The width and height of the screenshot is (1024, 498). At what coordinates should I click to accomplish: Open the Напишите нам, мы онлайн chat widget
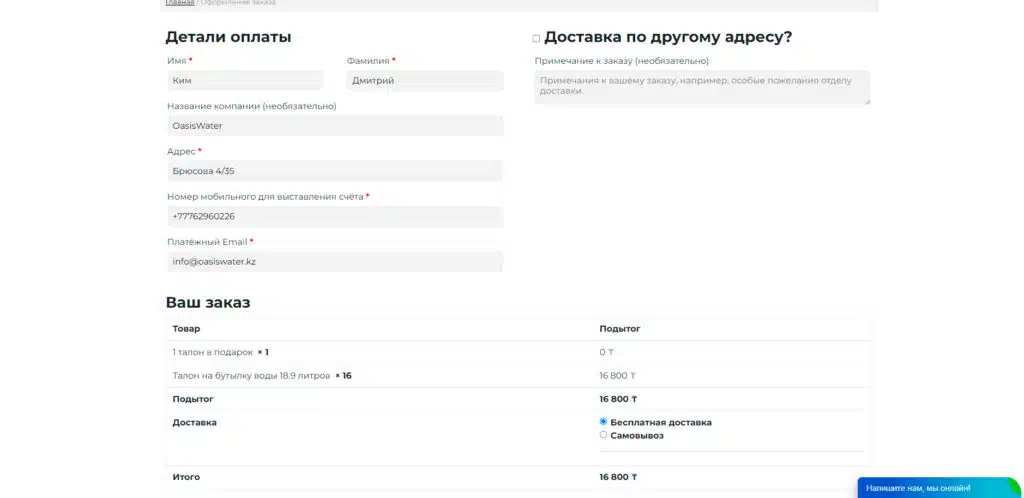click(938, 488)
